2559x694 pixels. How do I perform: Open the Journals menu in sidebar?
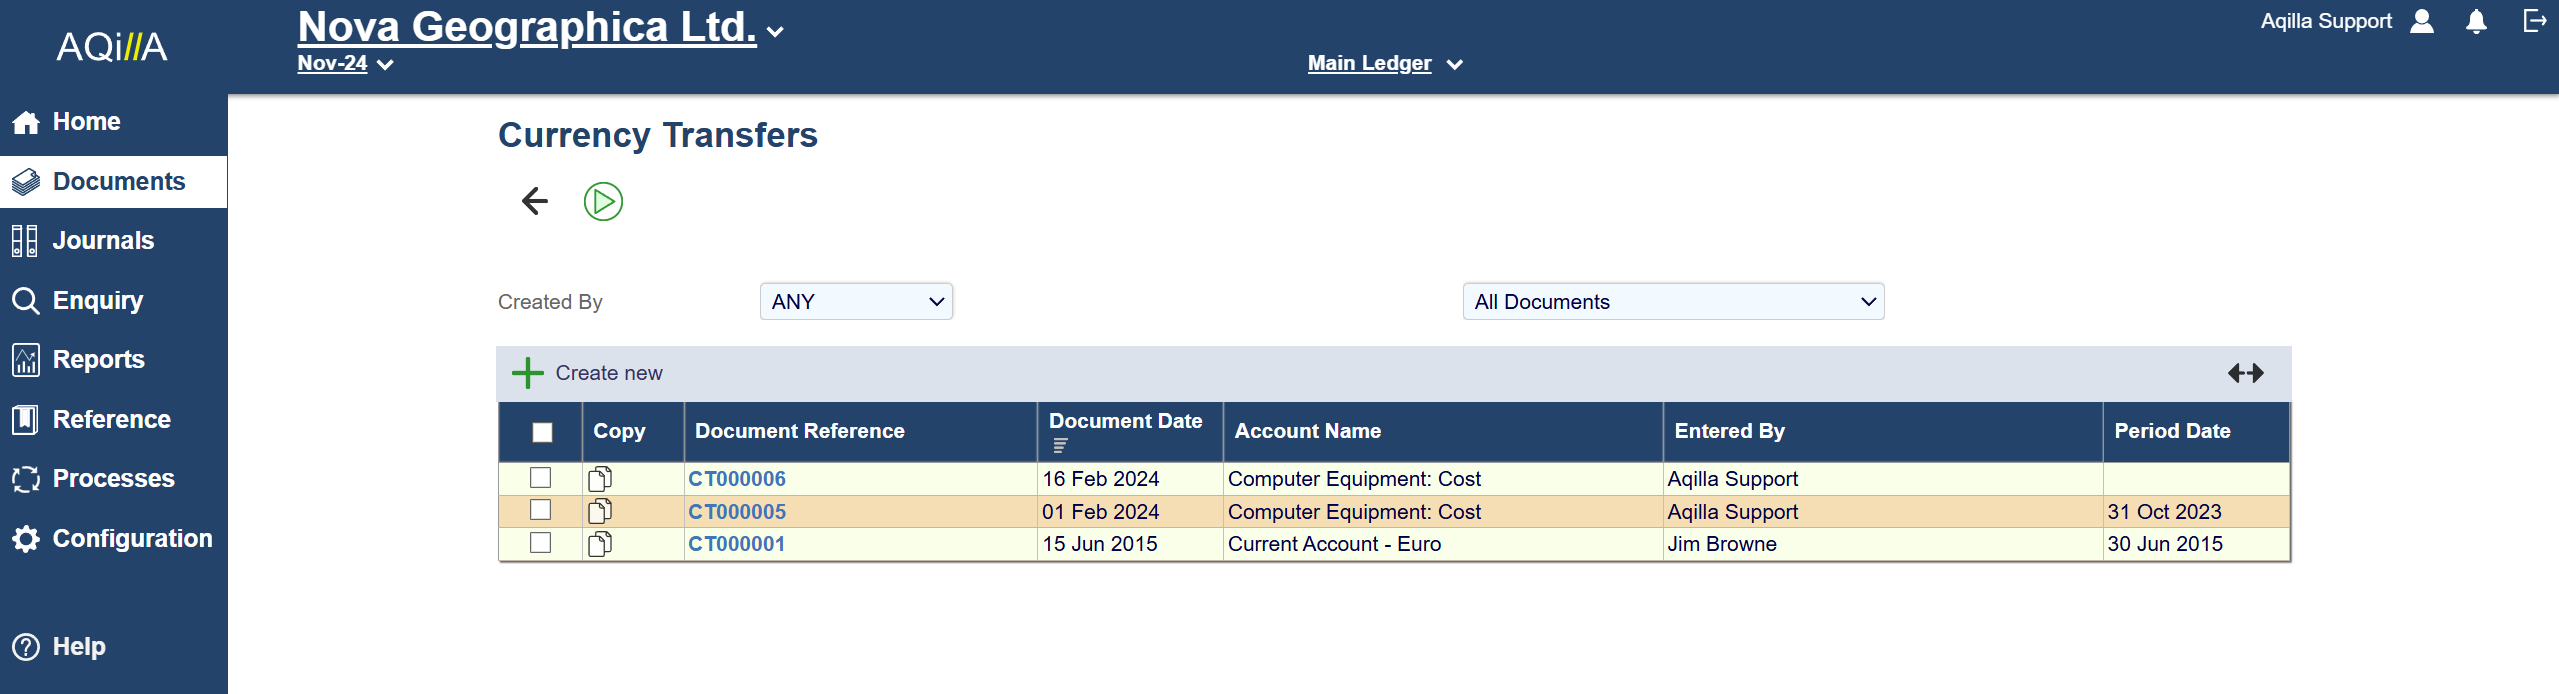(x=103, y=241)
